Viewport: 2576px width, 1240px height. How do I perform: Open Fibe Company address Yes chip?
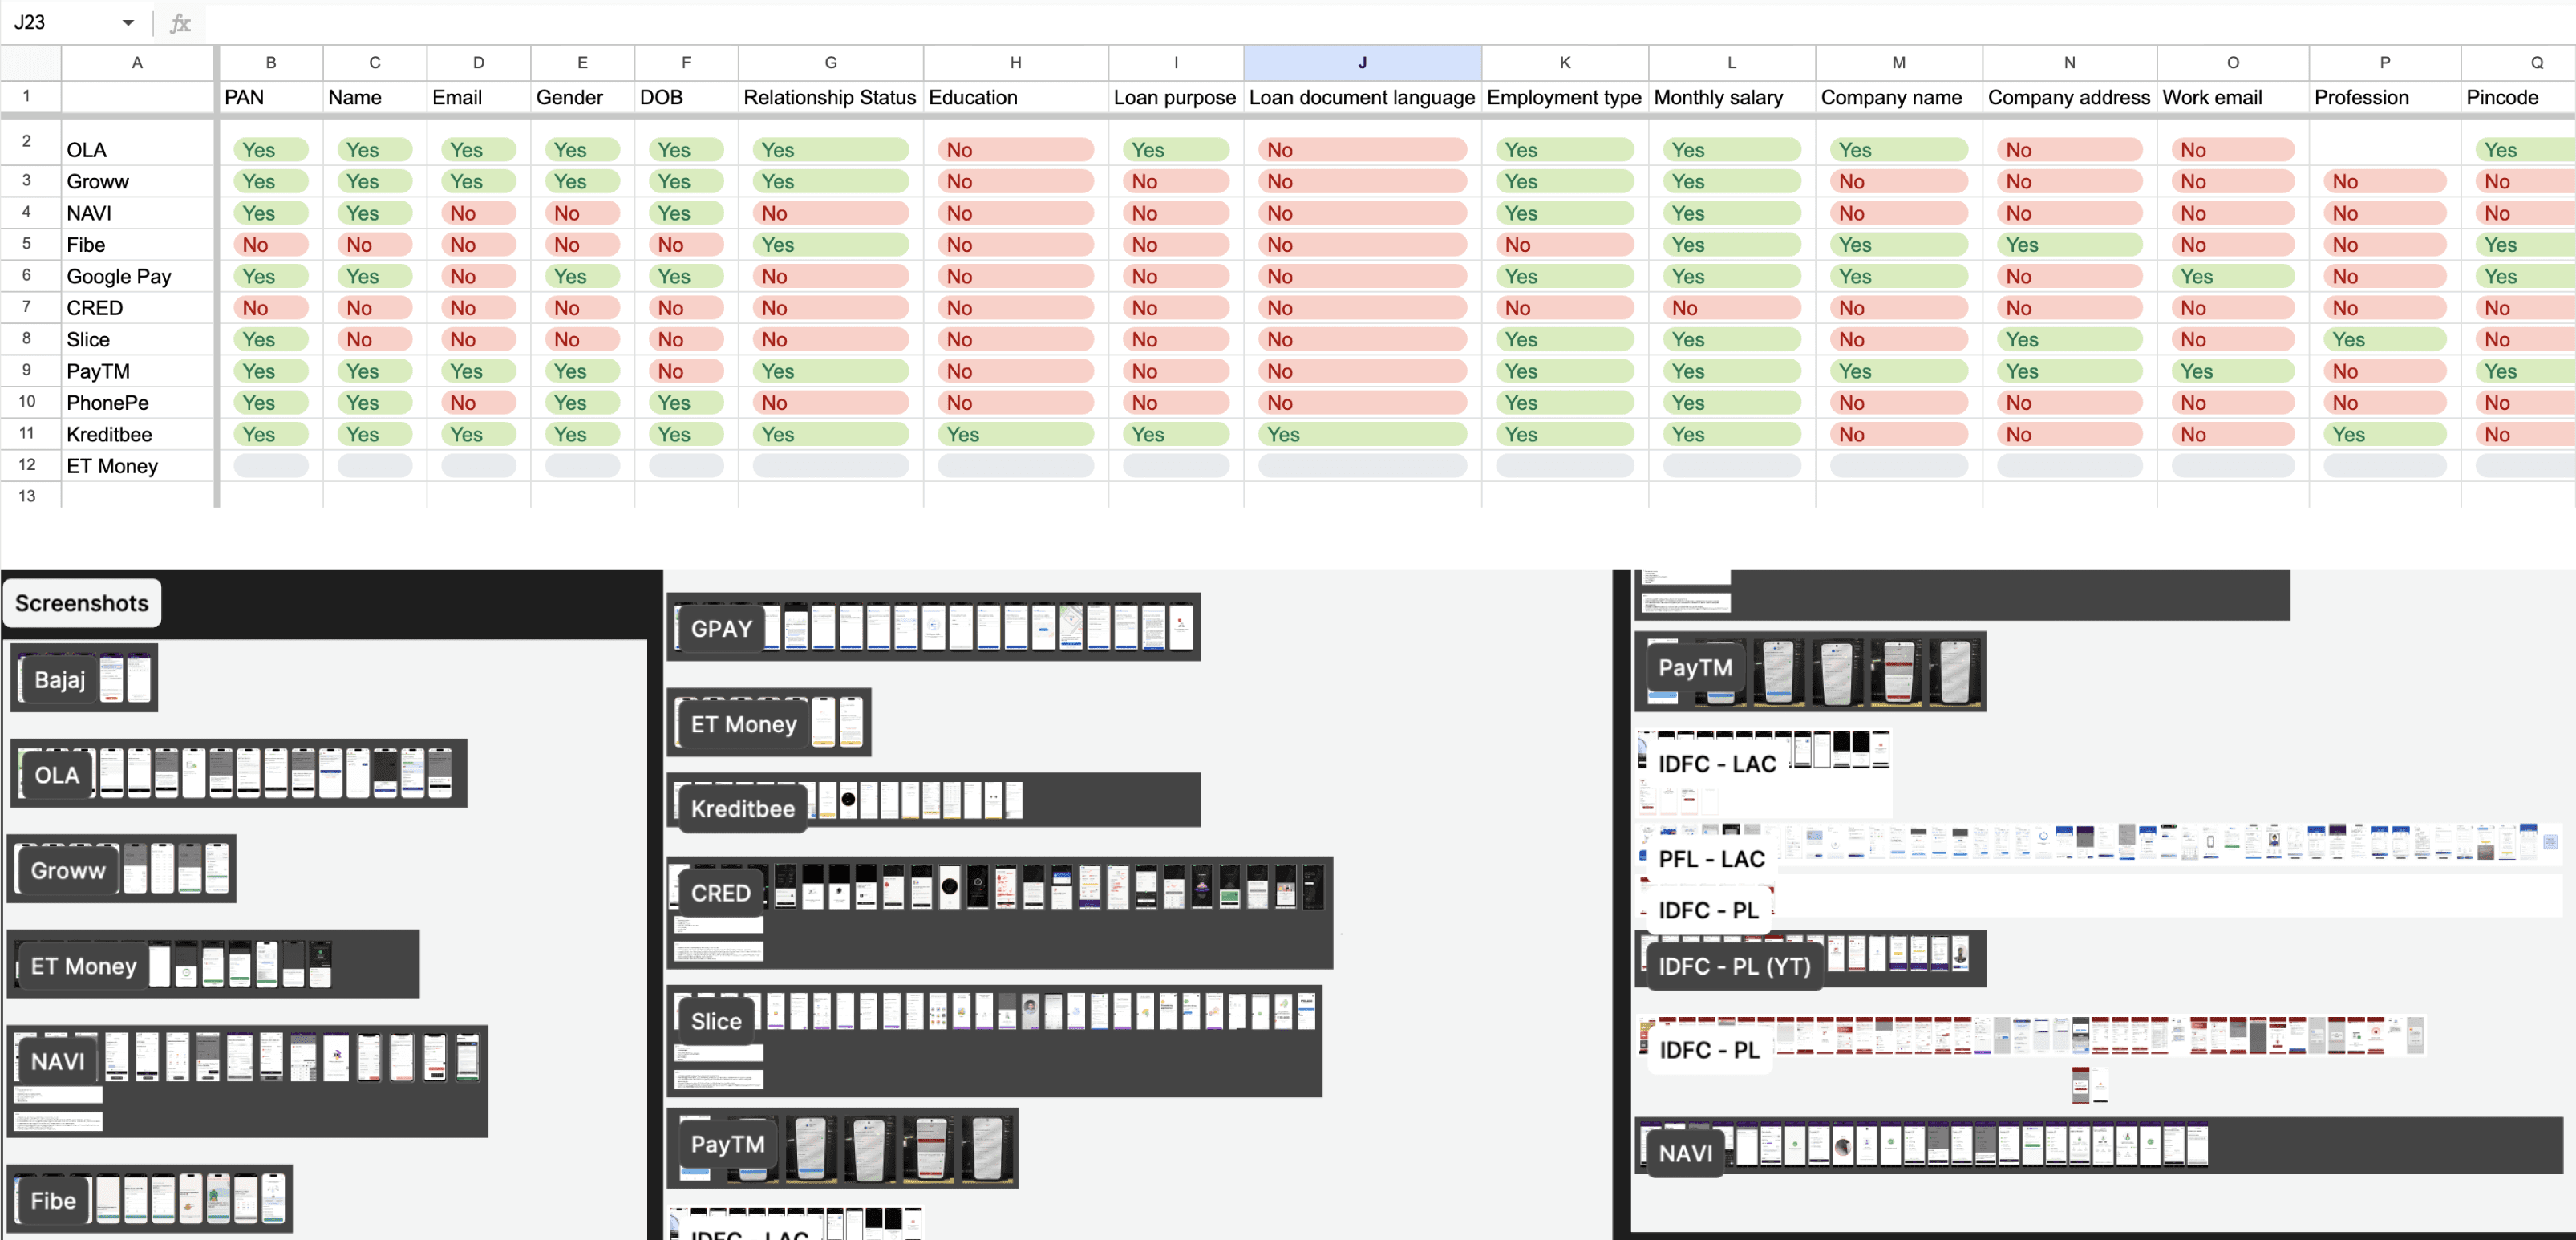pos(2068,245)
